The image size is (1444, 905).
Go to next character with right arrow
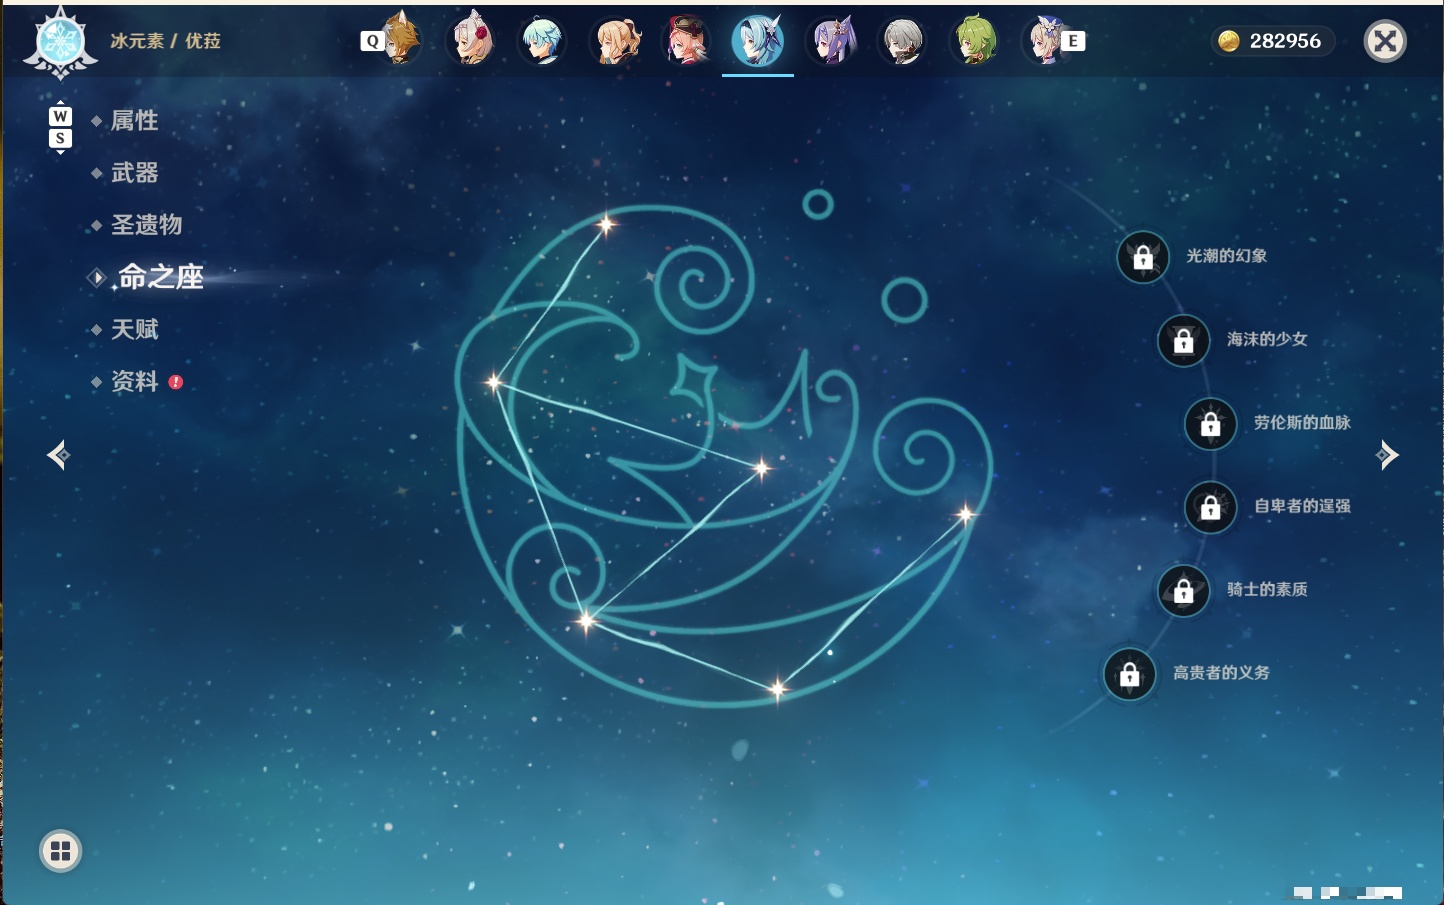tap(1386, 455)
